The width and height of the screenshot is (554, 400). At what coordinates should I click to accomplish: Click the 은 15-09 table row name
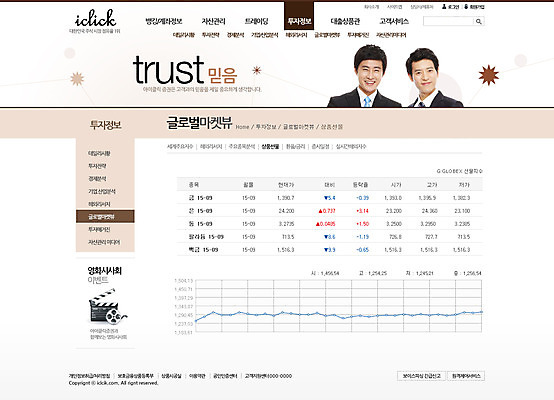[200, 211]
